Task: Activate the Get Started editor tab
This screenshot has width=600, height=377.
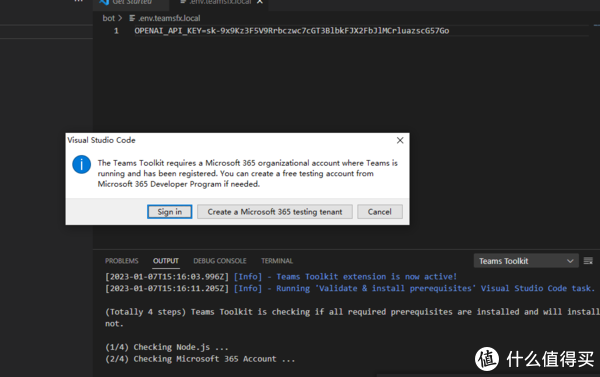Action: coord(131,2)
